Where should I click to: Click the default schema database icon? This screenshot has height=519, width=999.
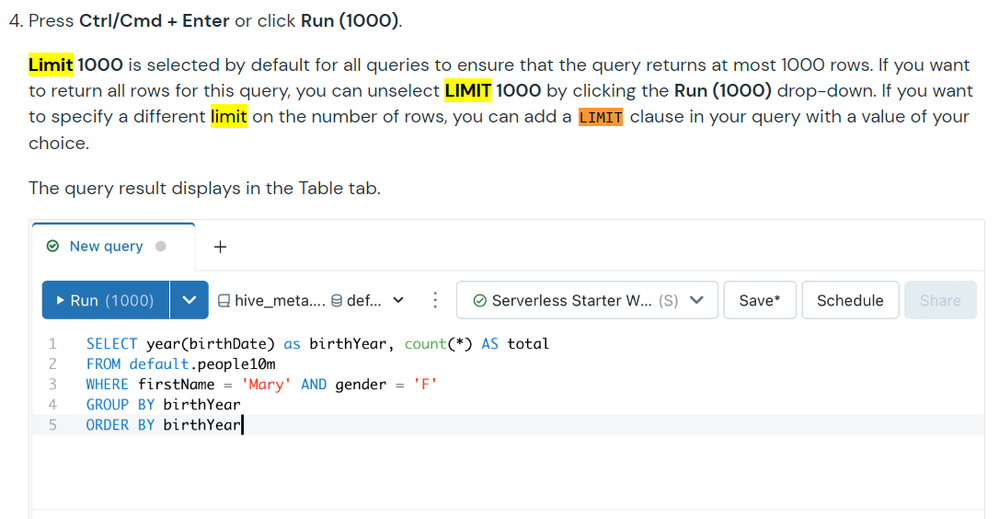pyautogui.click(x=336, y=300)
